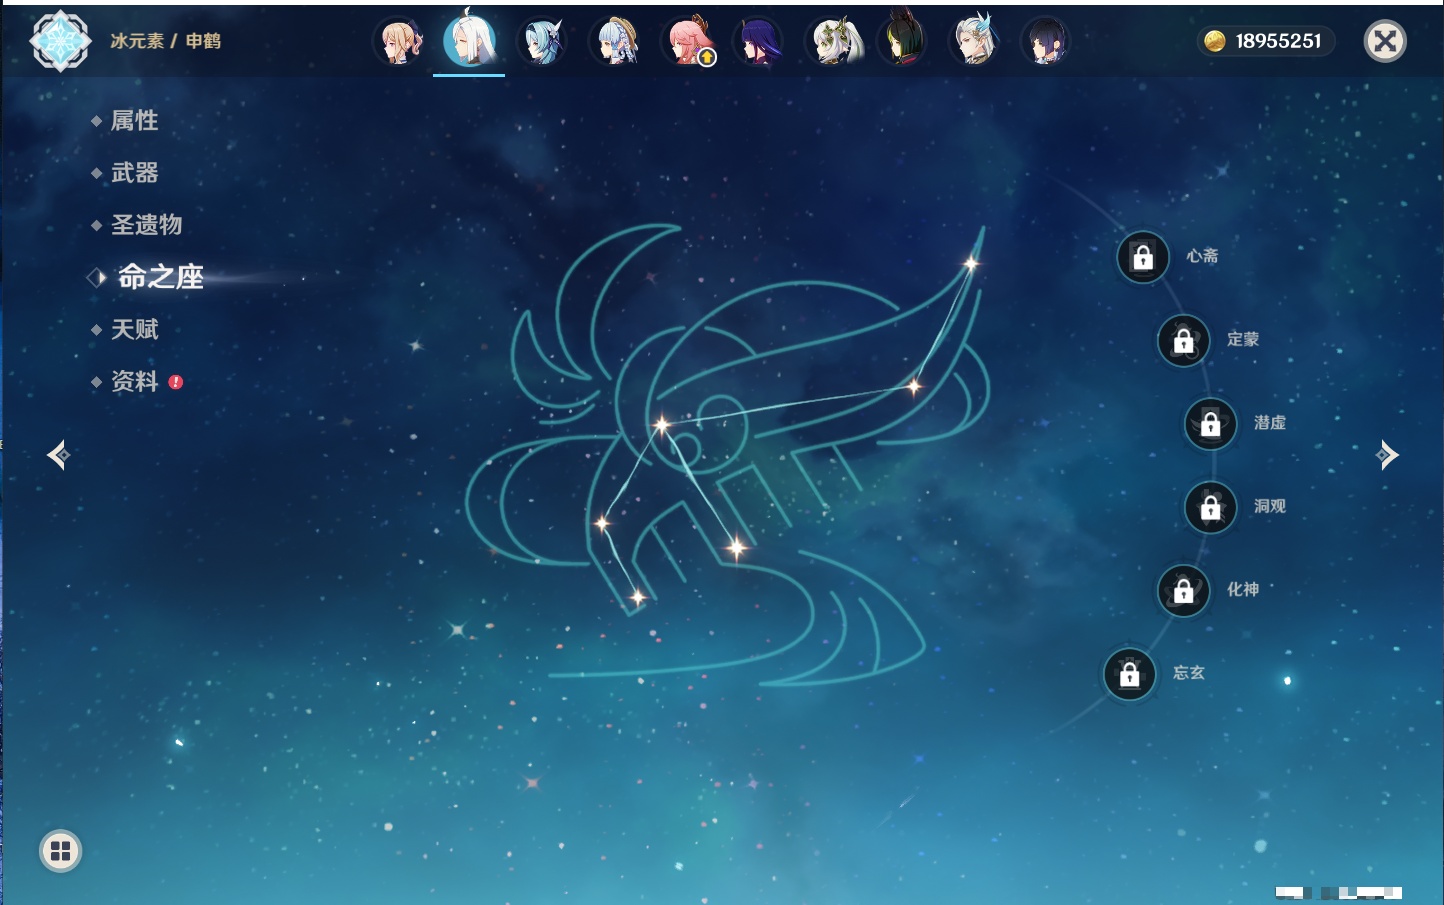Open the locked 定蒙 constellation node
The width and height of the screenshot is (1444, 905).
tap(1184, 340)
